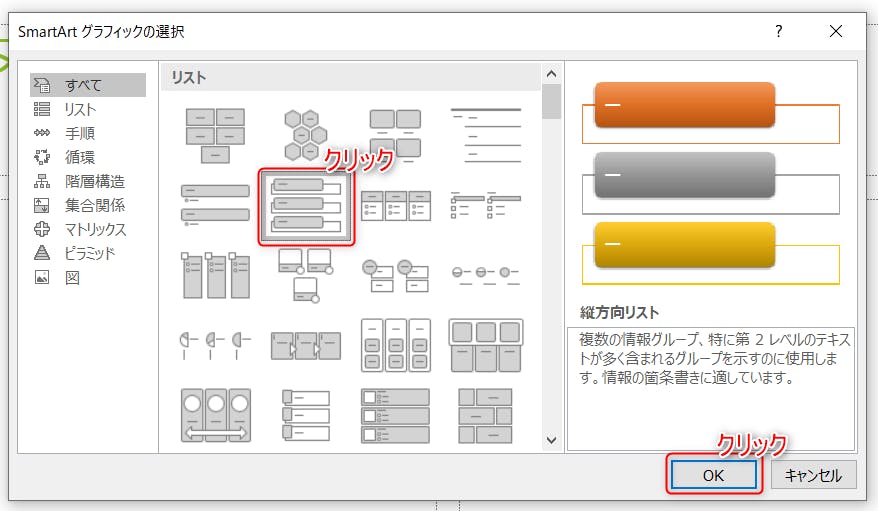The image size is (878, 511).
Task: Choose the マトリックス matrix category
Action: (x=95, y=230)
